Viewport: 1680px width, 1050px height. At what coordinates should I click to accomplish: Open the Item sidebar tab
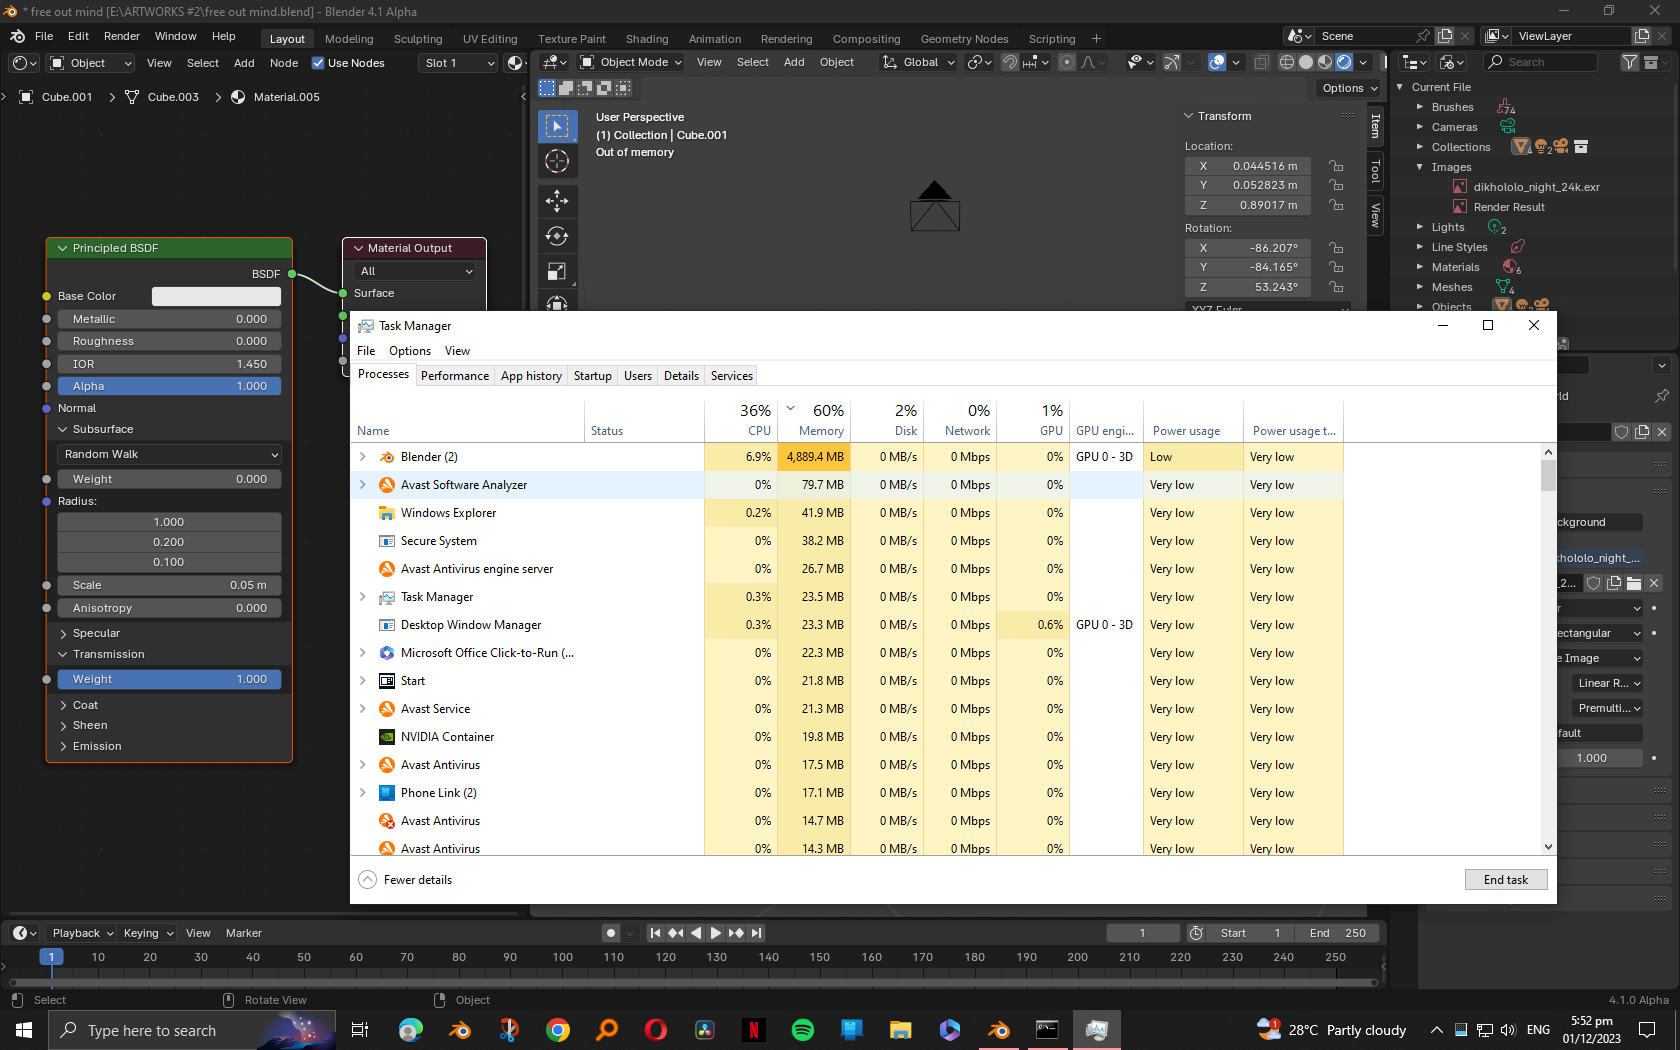coord(1375,126)
